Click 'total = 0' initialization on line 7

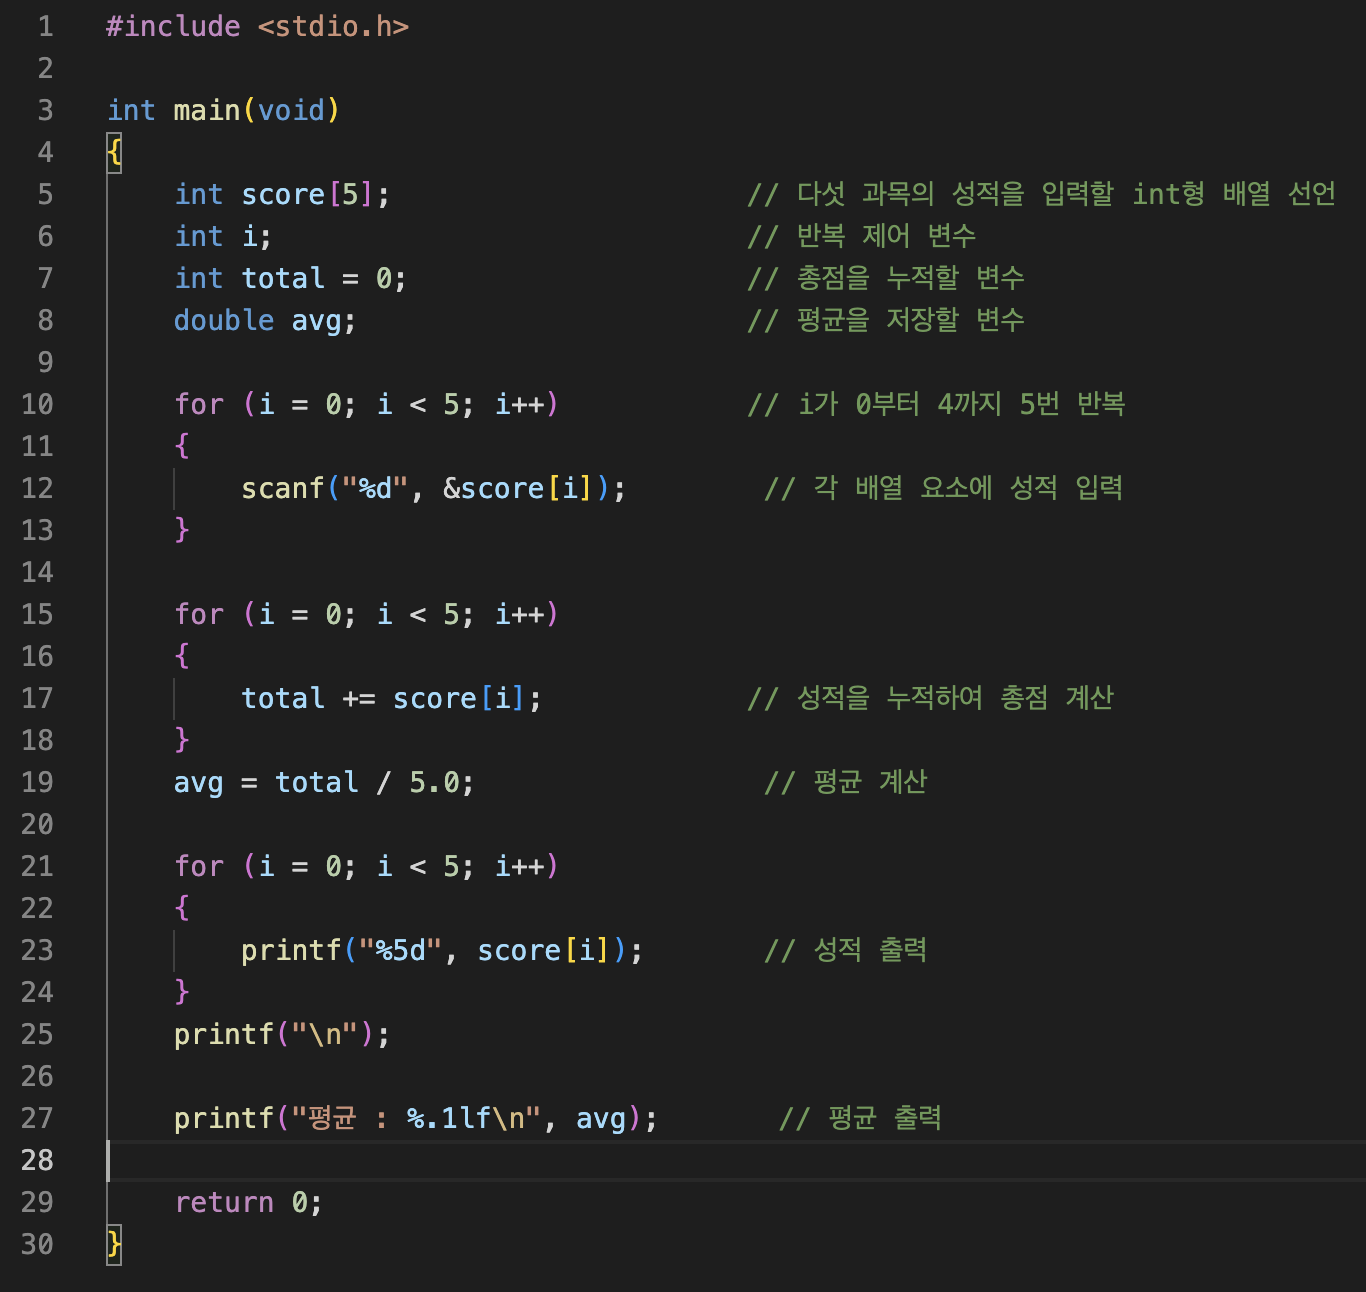tap(316, 278)
